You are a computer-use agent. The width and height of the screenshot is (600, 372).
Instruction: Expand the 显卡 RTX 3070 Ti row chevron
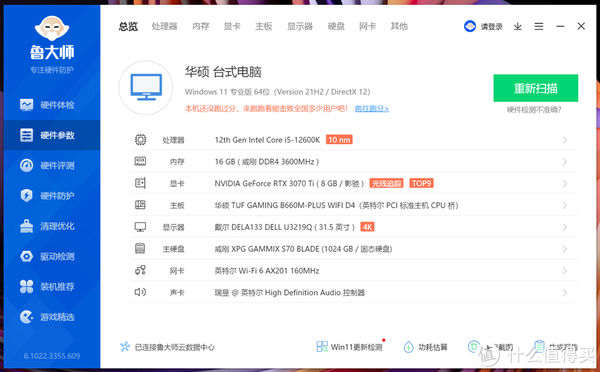565,184
